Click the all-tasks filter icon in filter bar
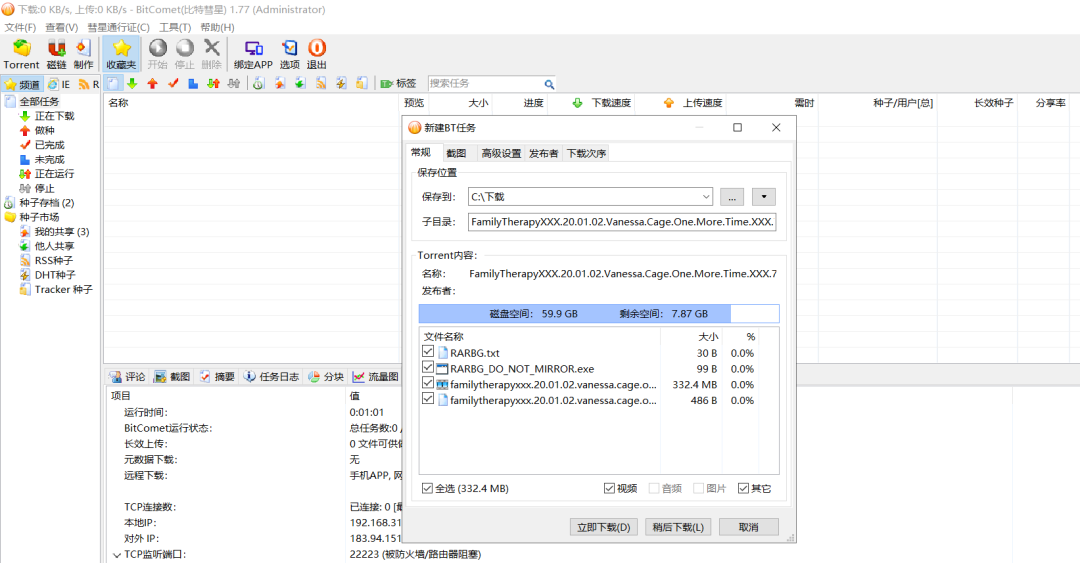This screenshot has height=563, width=1080. 113,83
